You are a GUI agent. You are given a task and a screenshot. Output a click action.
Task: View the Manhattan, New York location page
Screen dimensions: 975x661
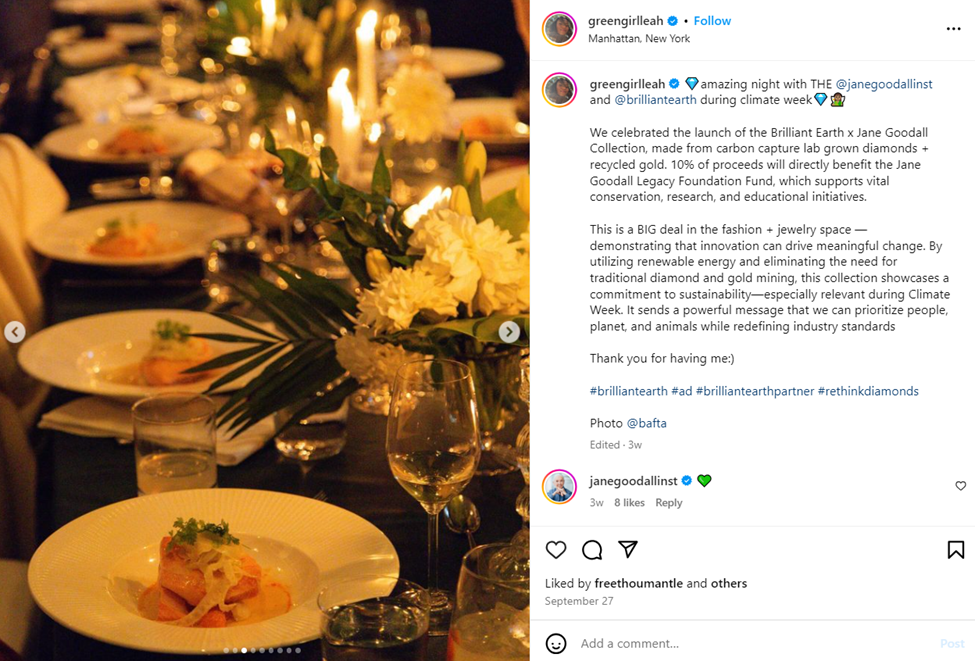click(x=639, y=39)
